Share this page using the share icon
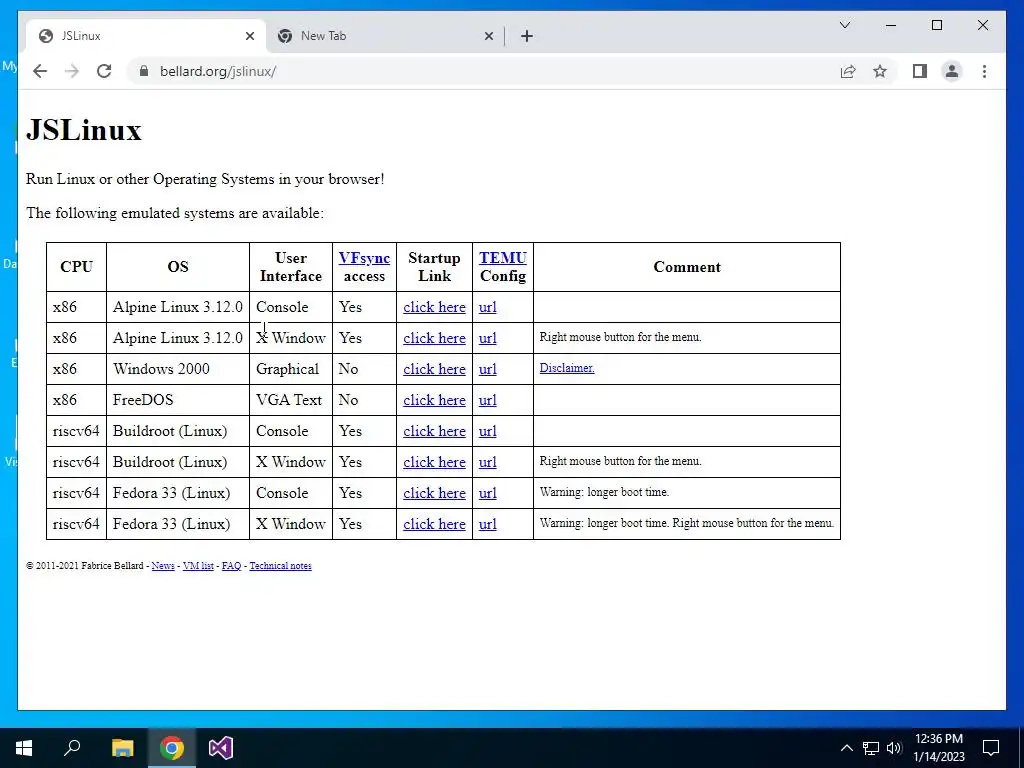 [x=848, y=71]
